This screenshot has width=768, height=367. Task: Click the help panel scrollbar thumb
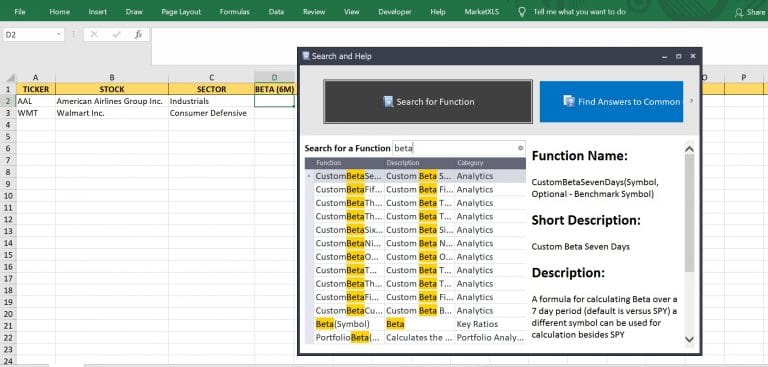click(689, 213)
